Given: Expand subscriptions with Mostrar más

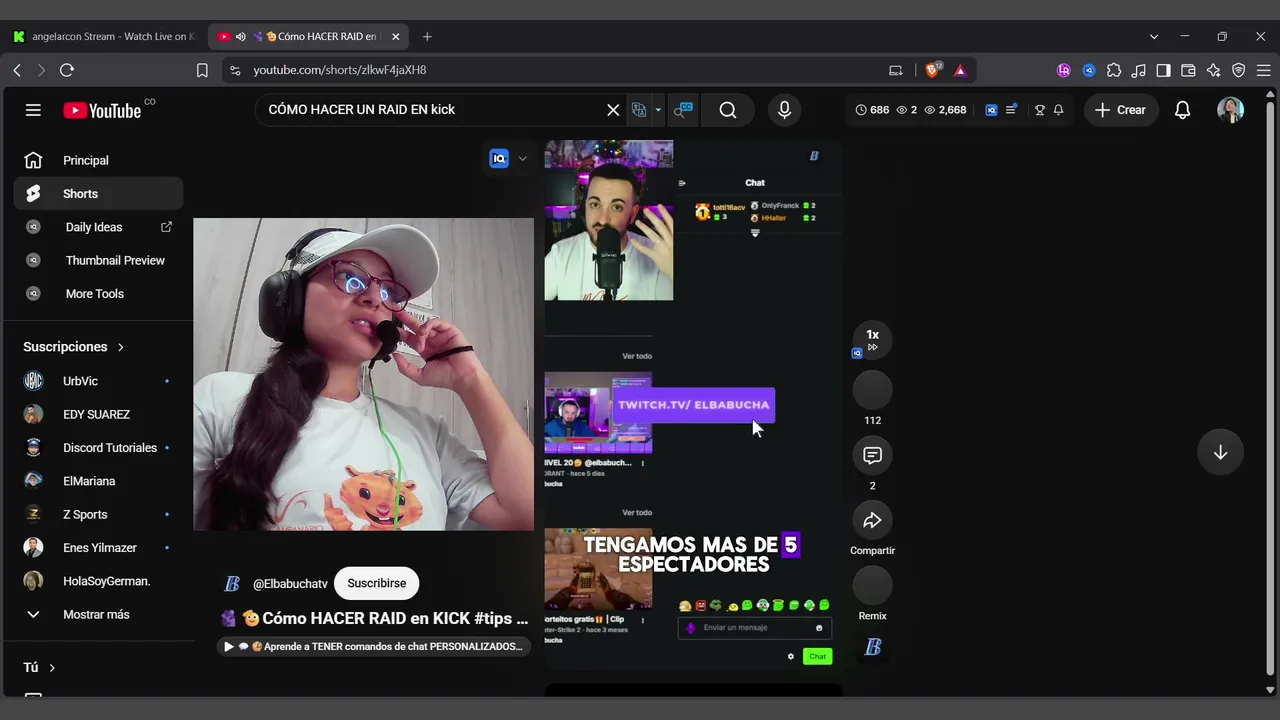Looking at the screenshot, I should click(98, 615).
